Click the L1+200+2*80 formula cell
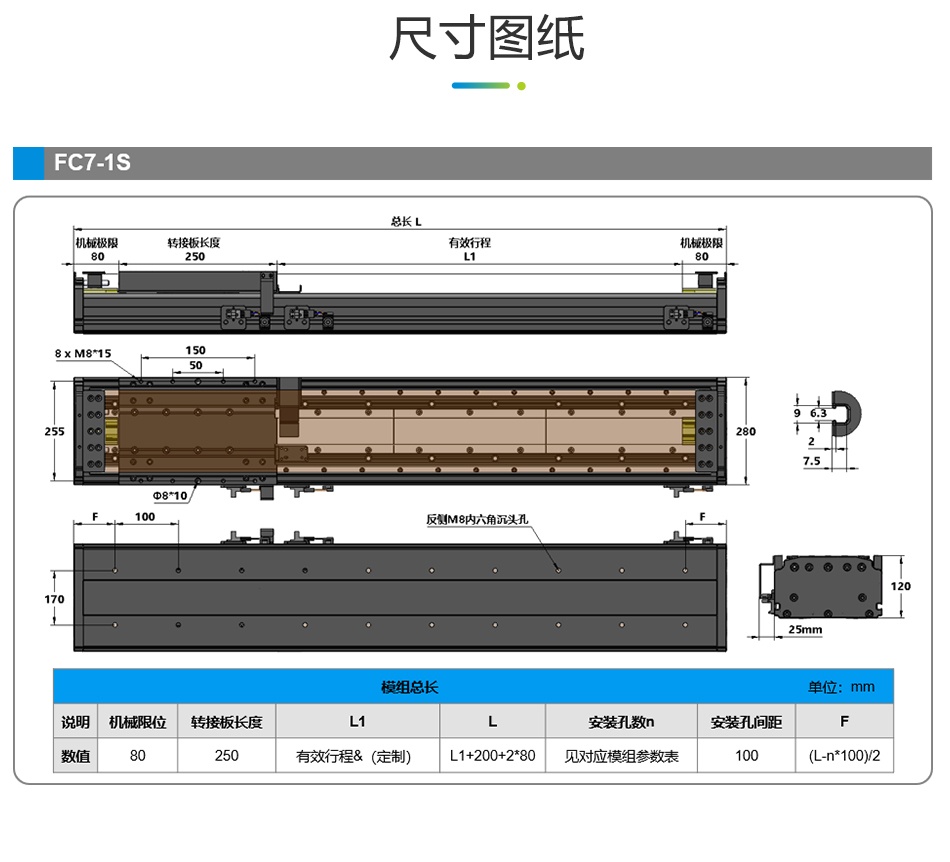950x862 pixels. click(492, 756)
